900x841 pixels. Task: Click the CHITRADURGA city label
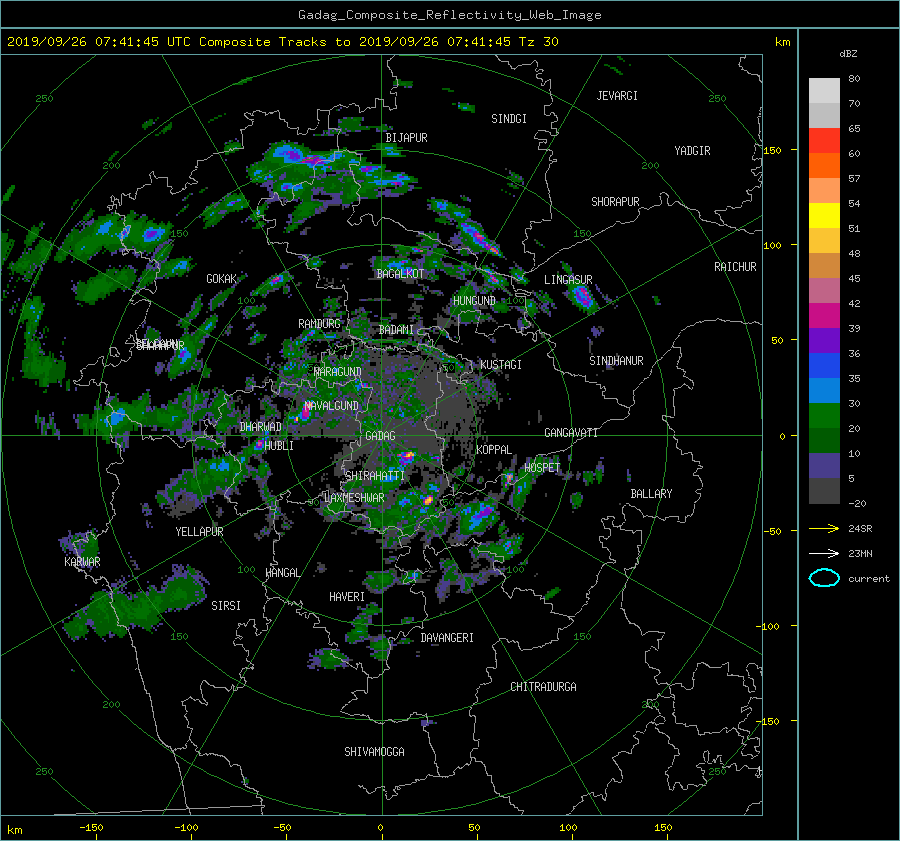(543, 687)
